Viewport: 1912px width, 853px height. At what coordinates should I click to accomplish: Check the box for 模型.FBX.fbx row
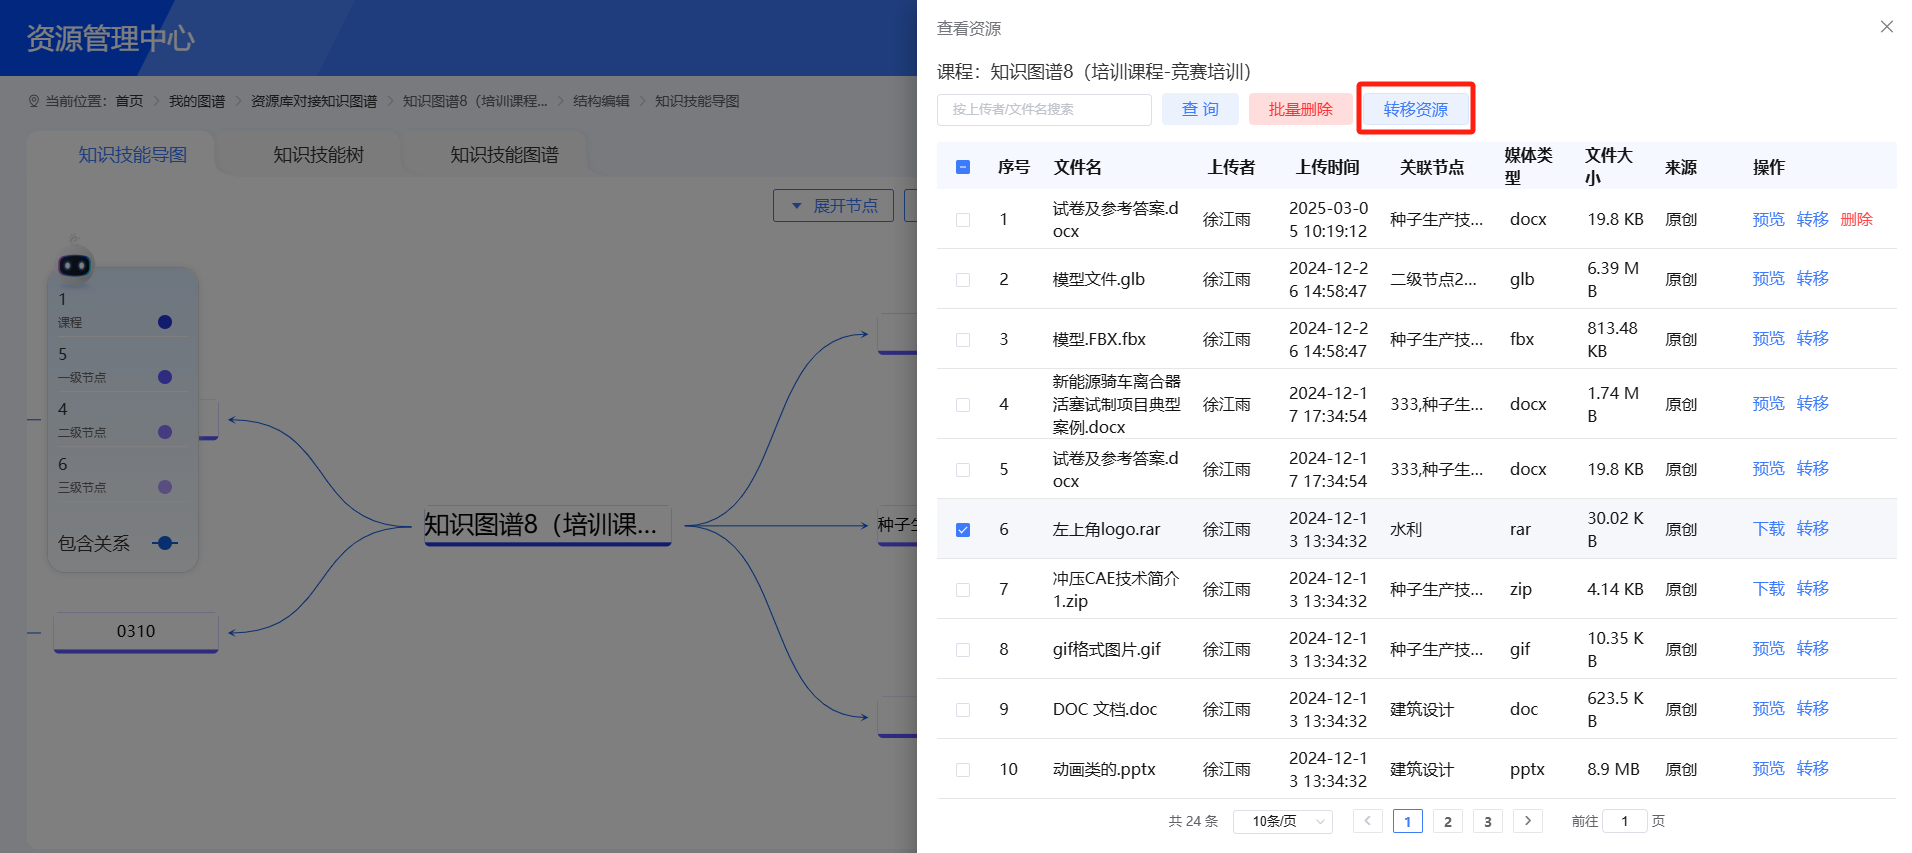click(963, 340)
